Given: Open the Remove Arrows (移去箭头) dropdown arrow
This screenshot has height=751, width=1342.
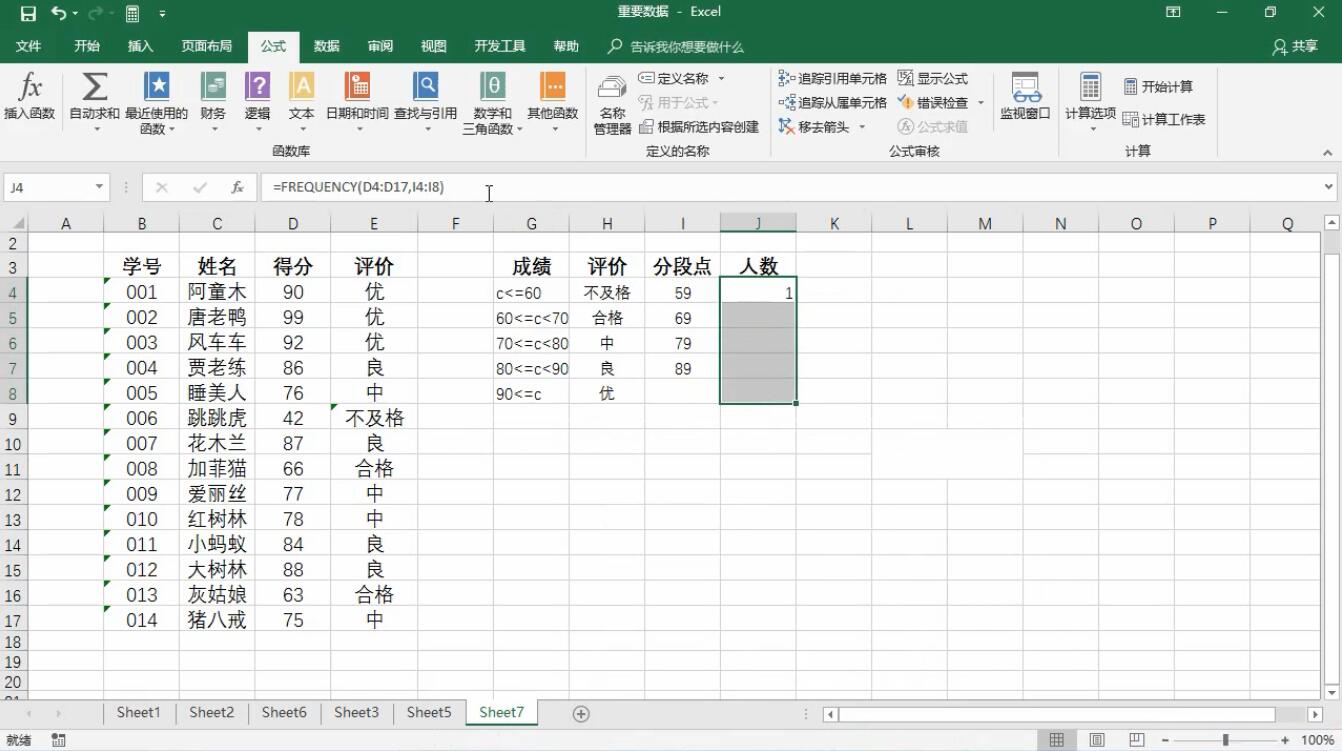Looking at the screenshot, I should (x=862, y=127).
